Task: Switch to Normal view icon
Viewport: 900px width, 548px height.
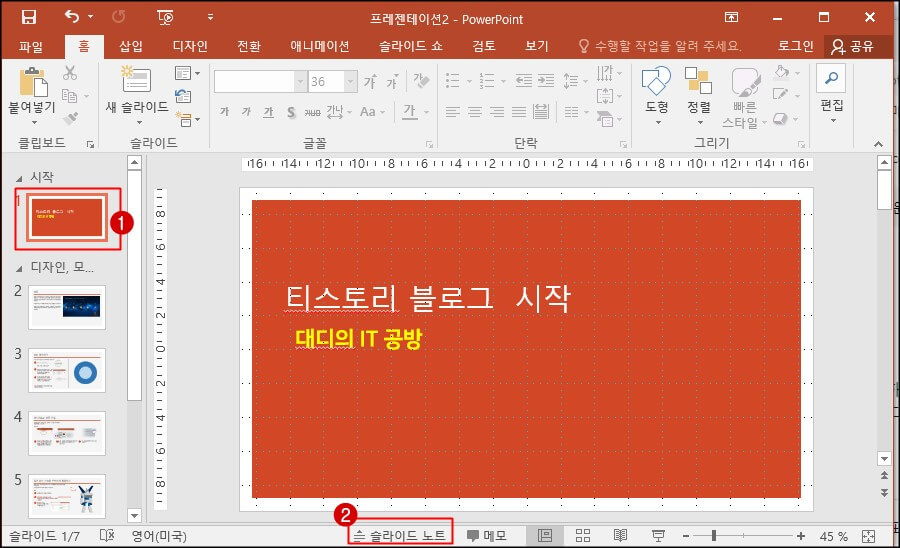Action: [x=545, y=535]
